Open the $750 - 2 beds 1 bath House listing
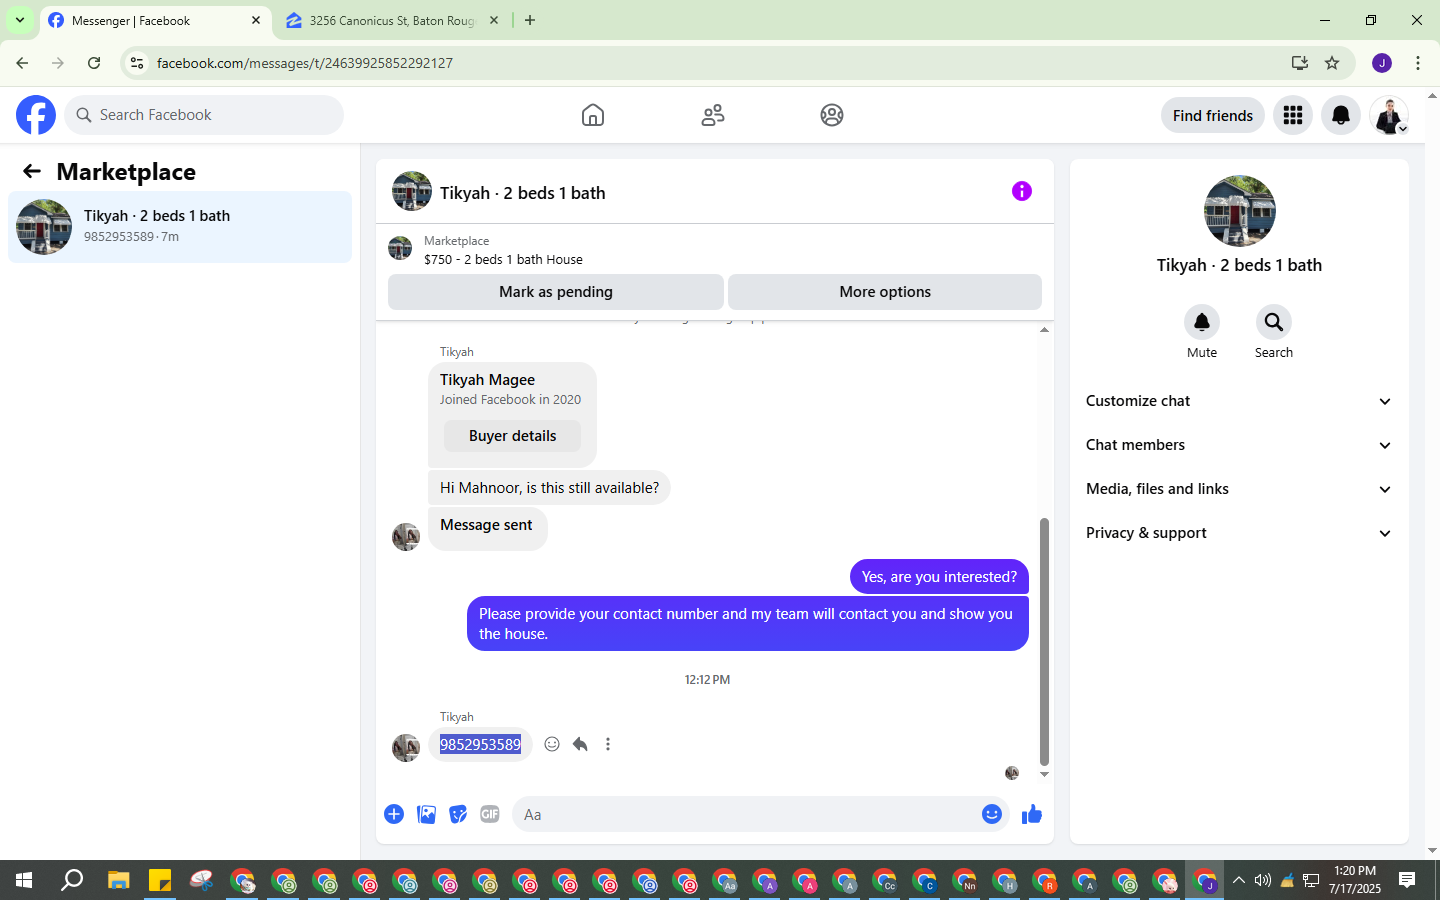Viewport: 1440px width, 900px height. click(503, 259)
